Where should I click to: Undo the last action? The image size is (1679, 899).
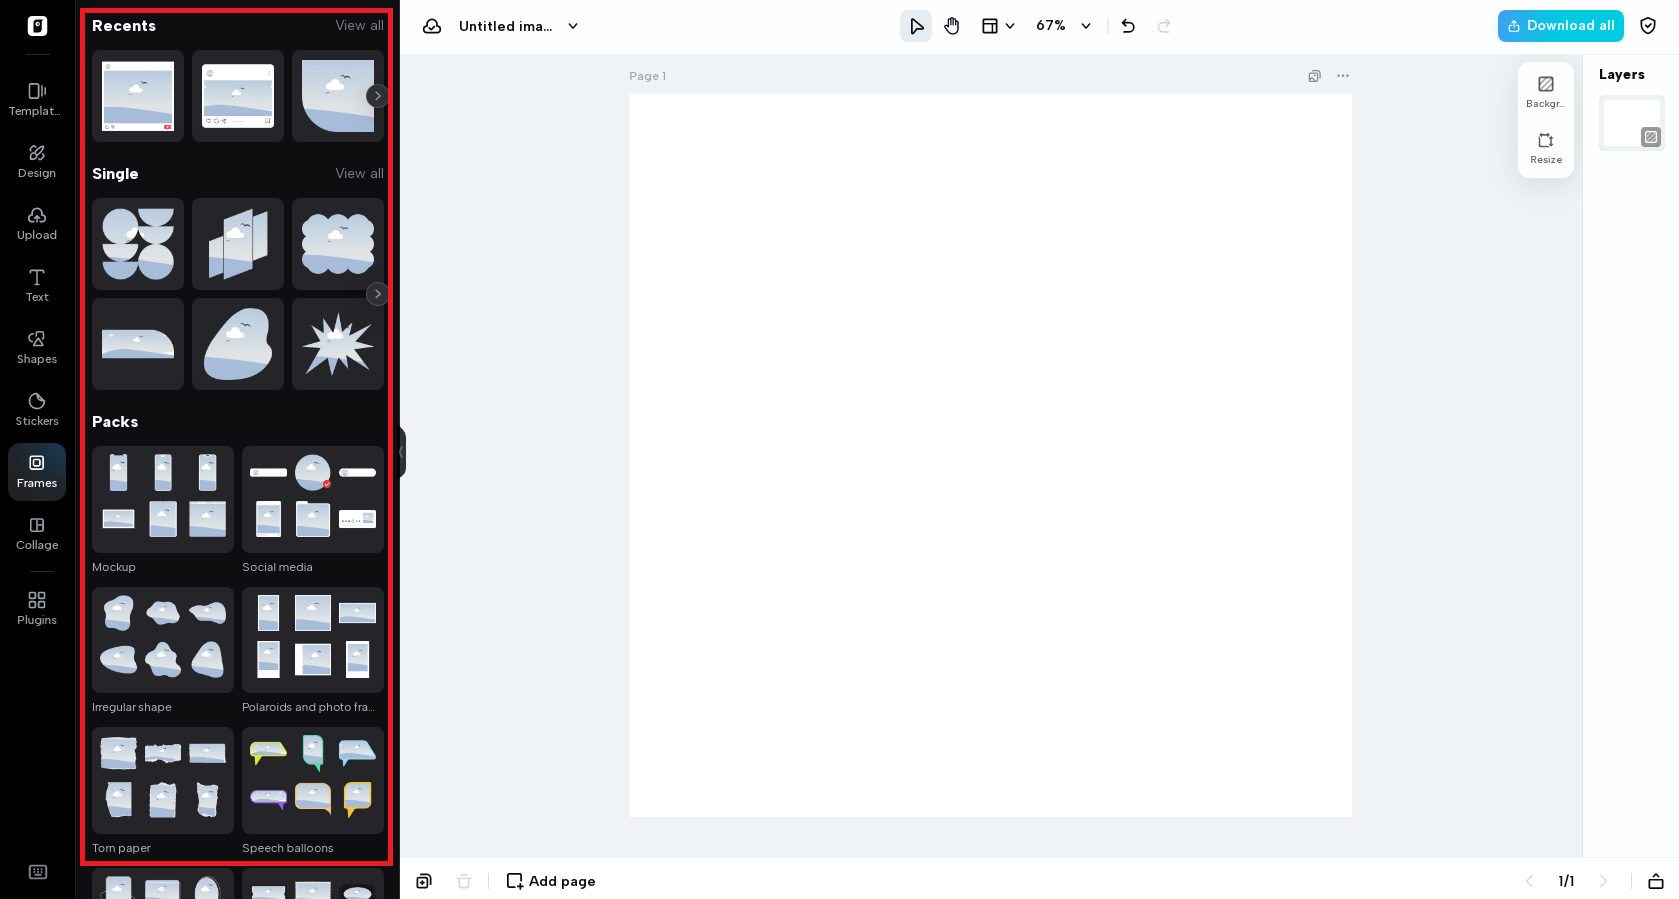point(1128,26)
